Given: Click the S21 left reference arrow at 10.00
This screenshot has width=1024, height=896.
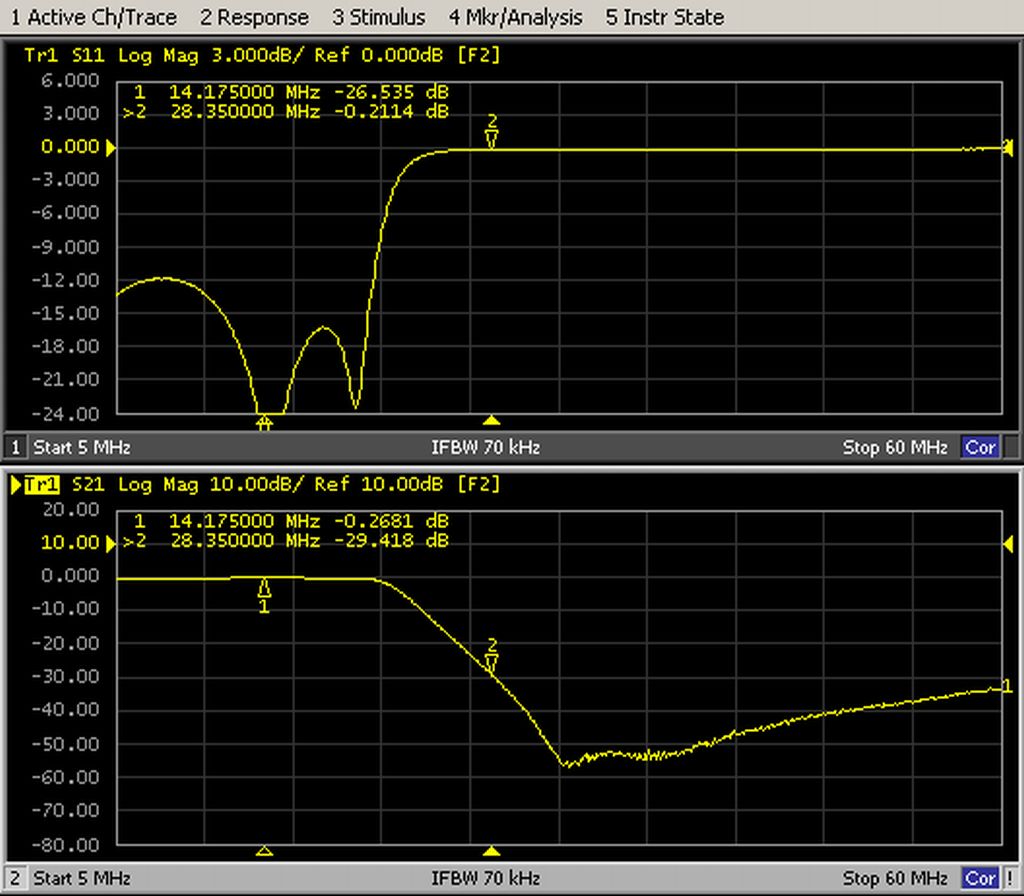Looking at the screenshot, I should pos(111,543).
